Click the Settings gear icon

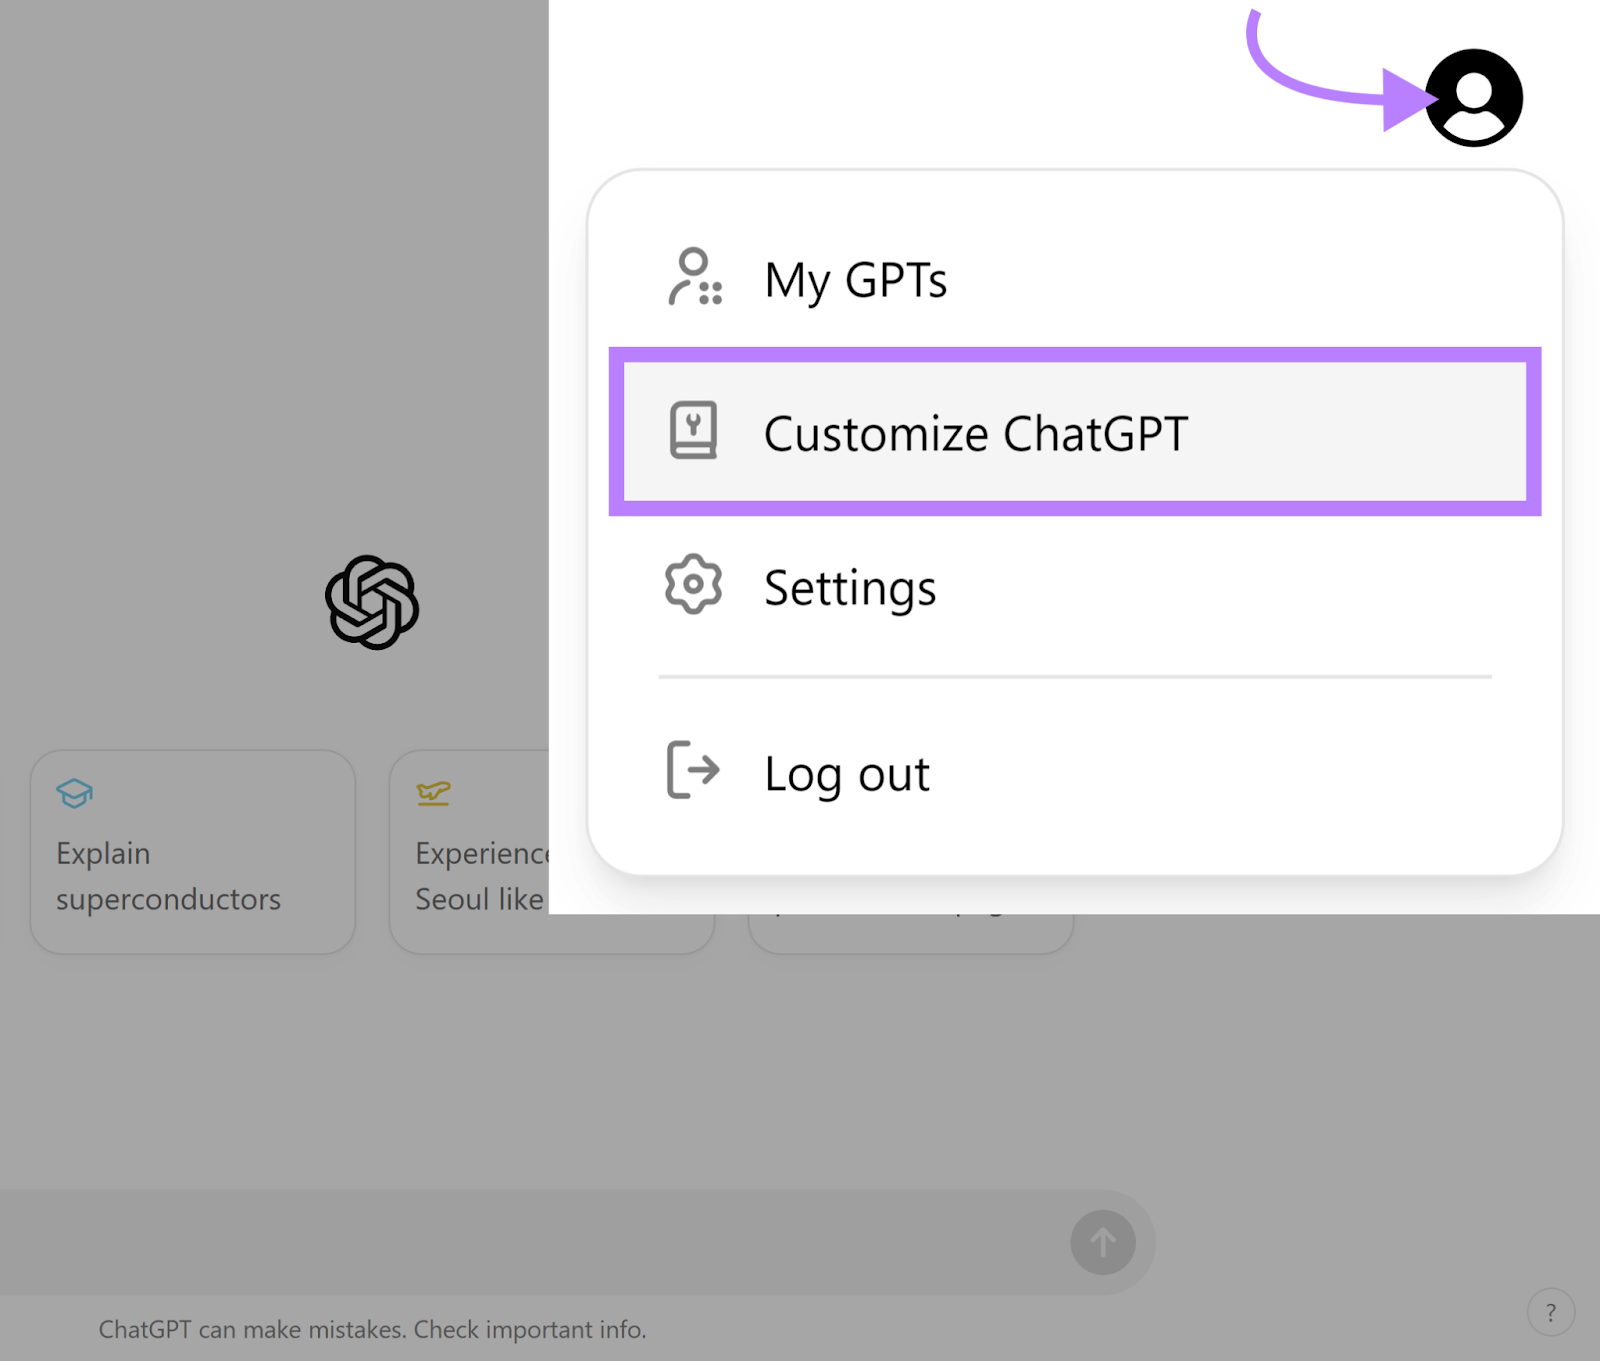[x=693, y=585]
